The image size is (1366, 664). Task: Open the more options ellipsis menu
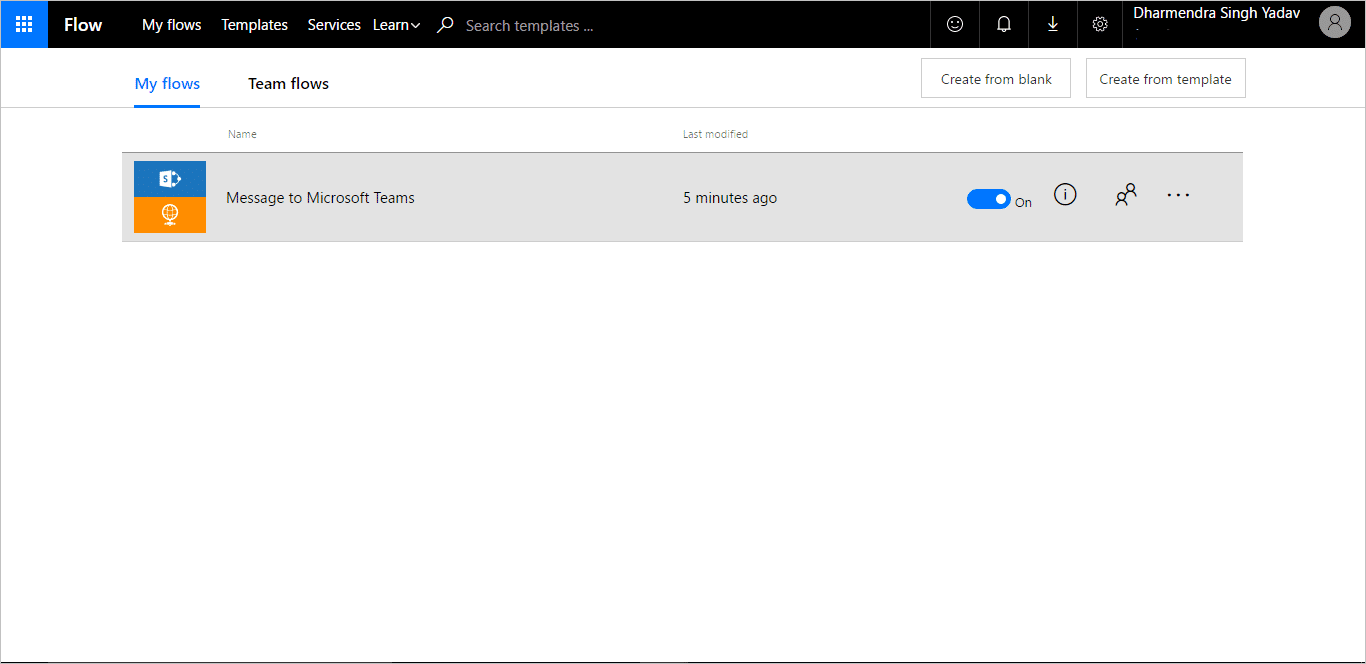pos(1178,195)
